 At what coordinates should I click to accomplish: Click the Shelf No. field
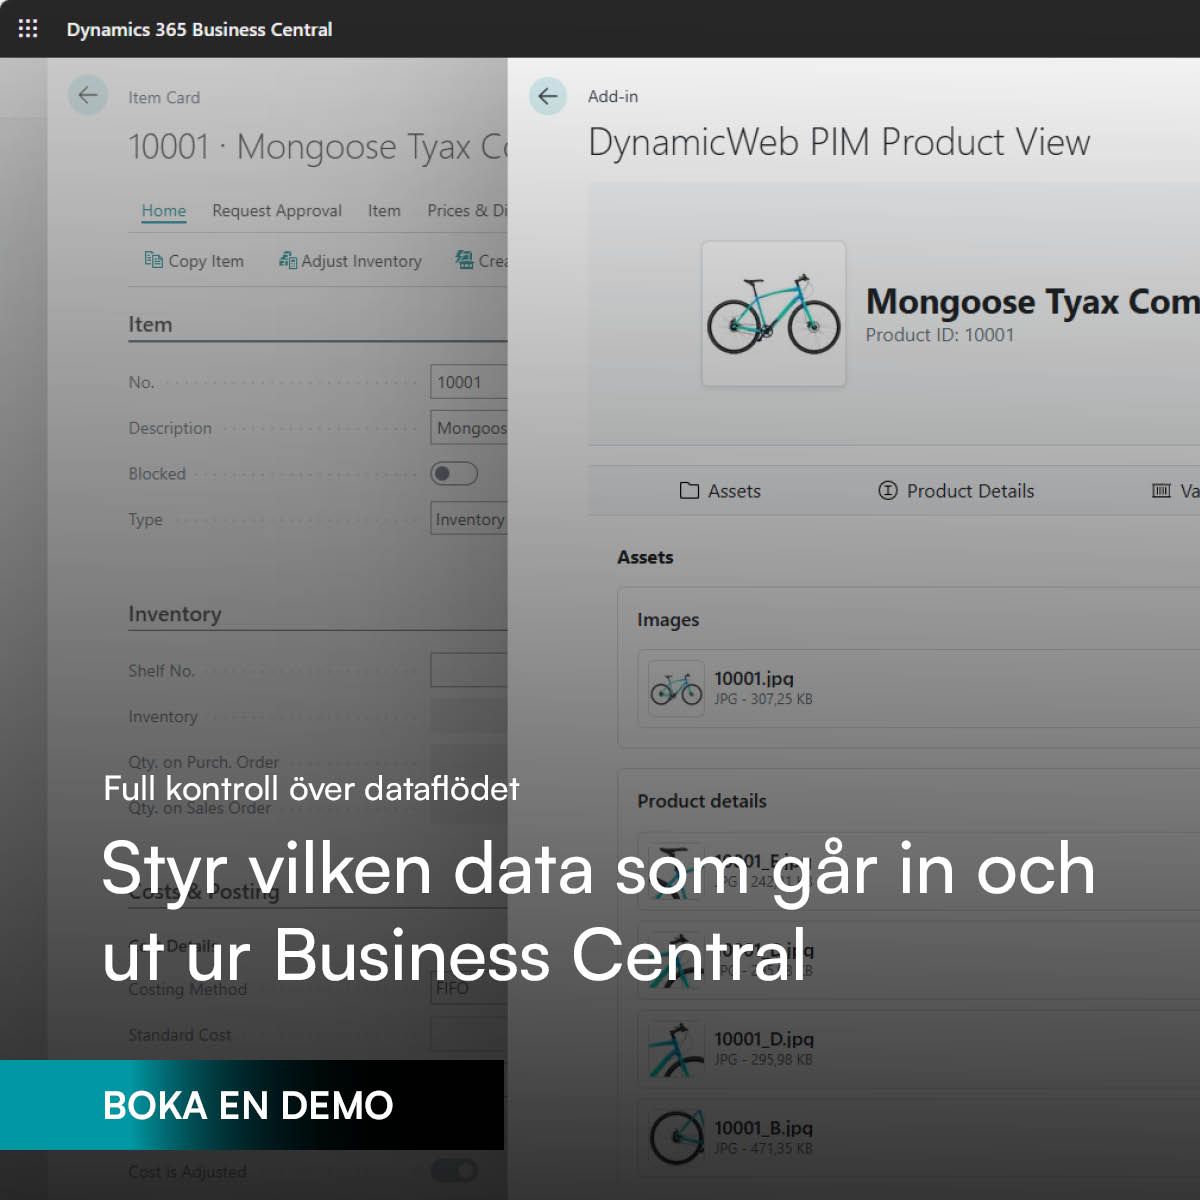click(x=469, y=670)
